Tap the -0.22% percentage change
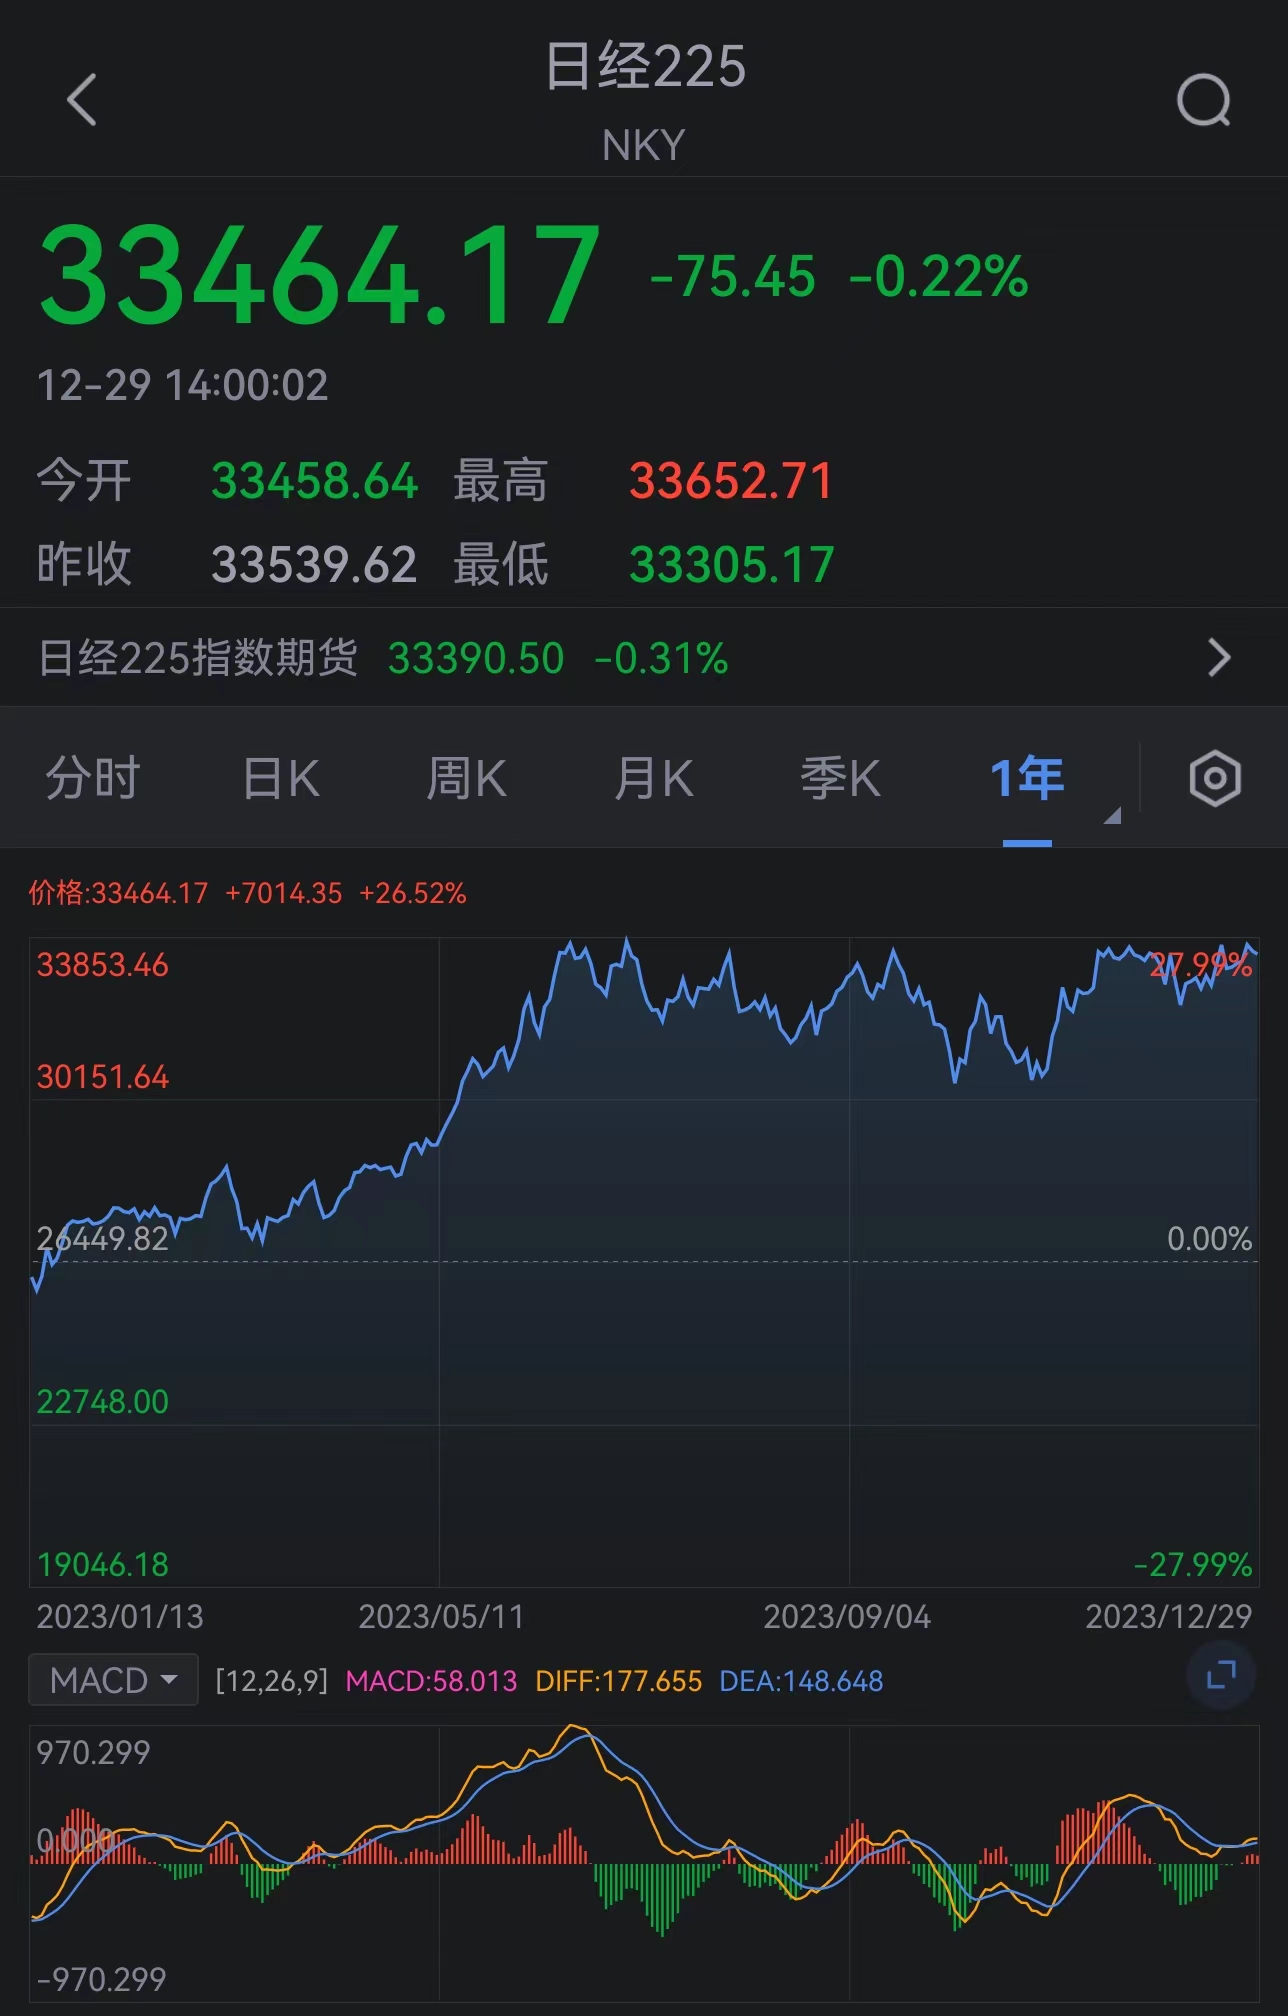This screenshot has width=1288, height=2016. coord(939,276)
